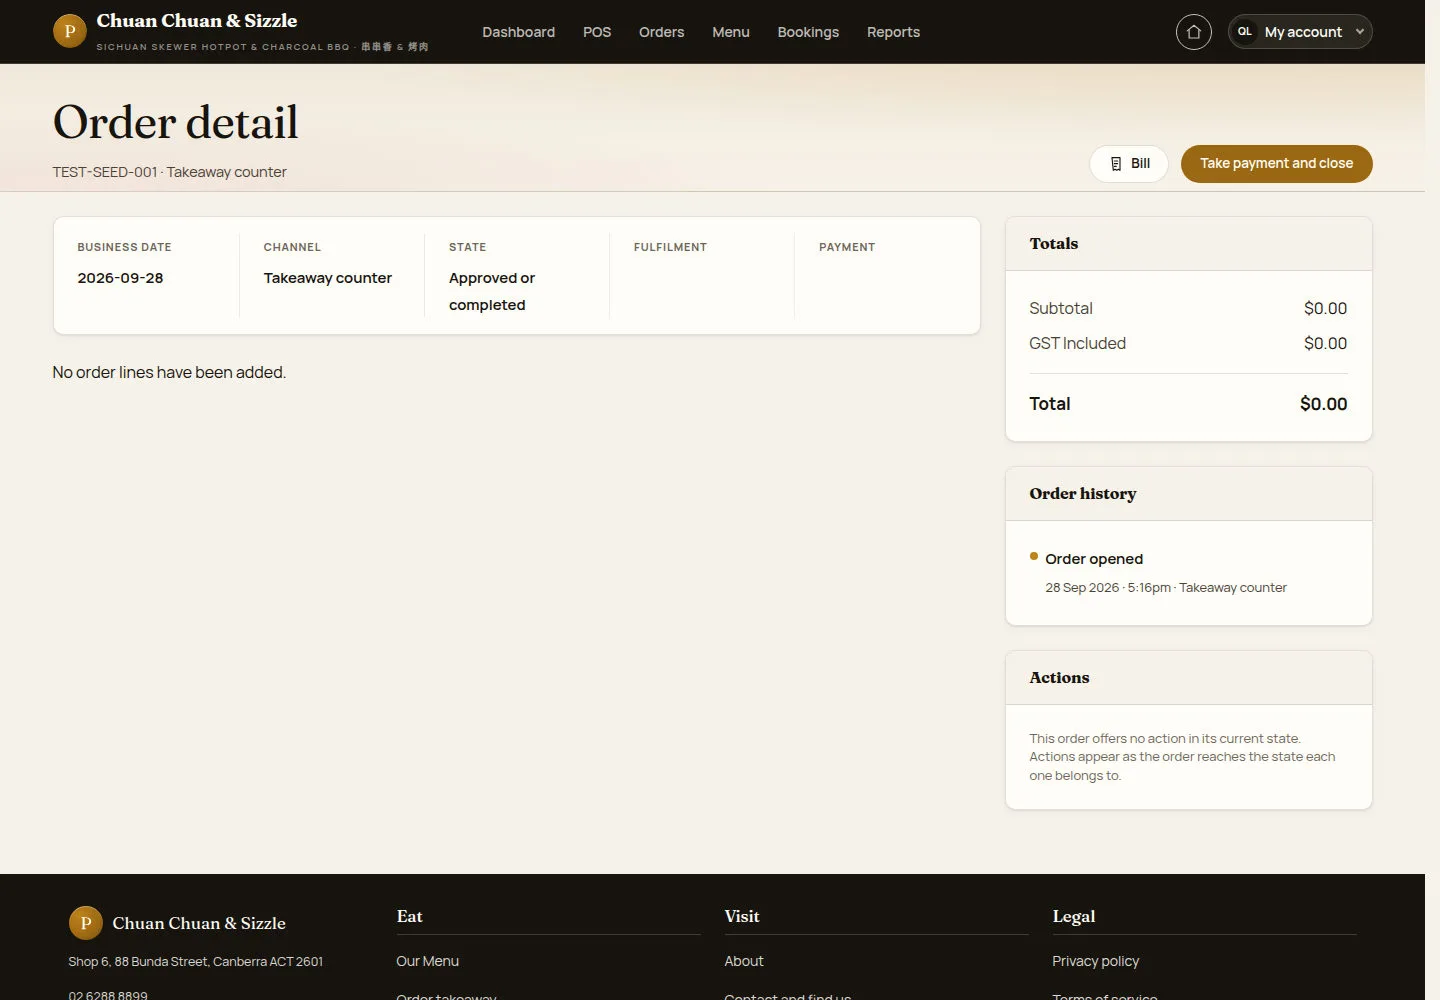Click the Chuan Chuan & Sizzle header title
The image size is (1440, 1000).
197,21
